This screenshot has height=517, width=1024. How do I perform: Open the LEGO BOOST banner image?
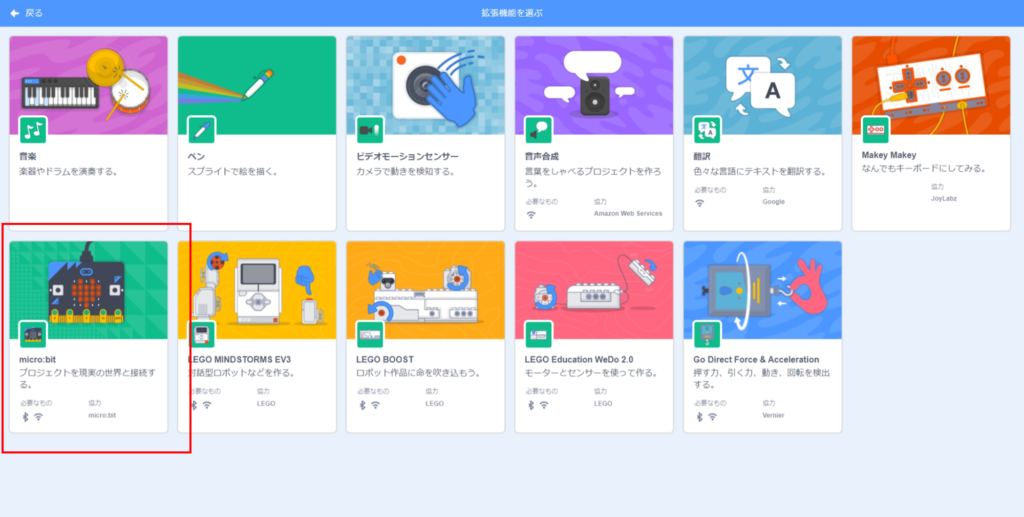pyautogui.click(x=425, y=290)
